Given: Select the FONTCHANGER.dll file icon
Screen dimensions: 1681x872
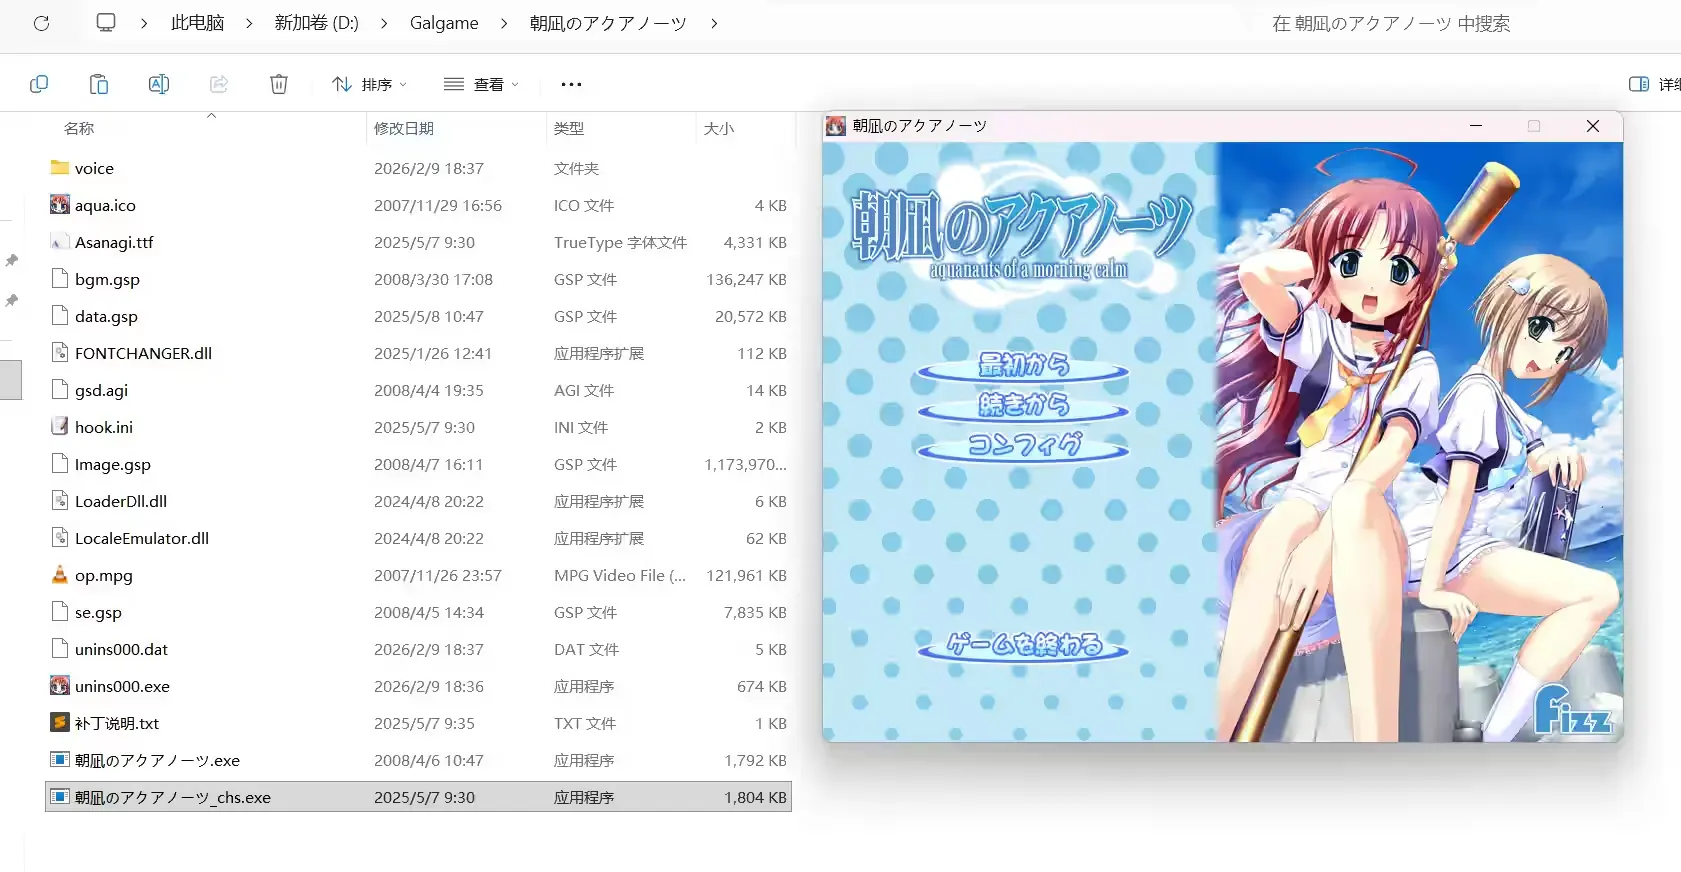Looking at the screenshot, I should (x=60, y=353).
